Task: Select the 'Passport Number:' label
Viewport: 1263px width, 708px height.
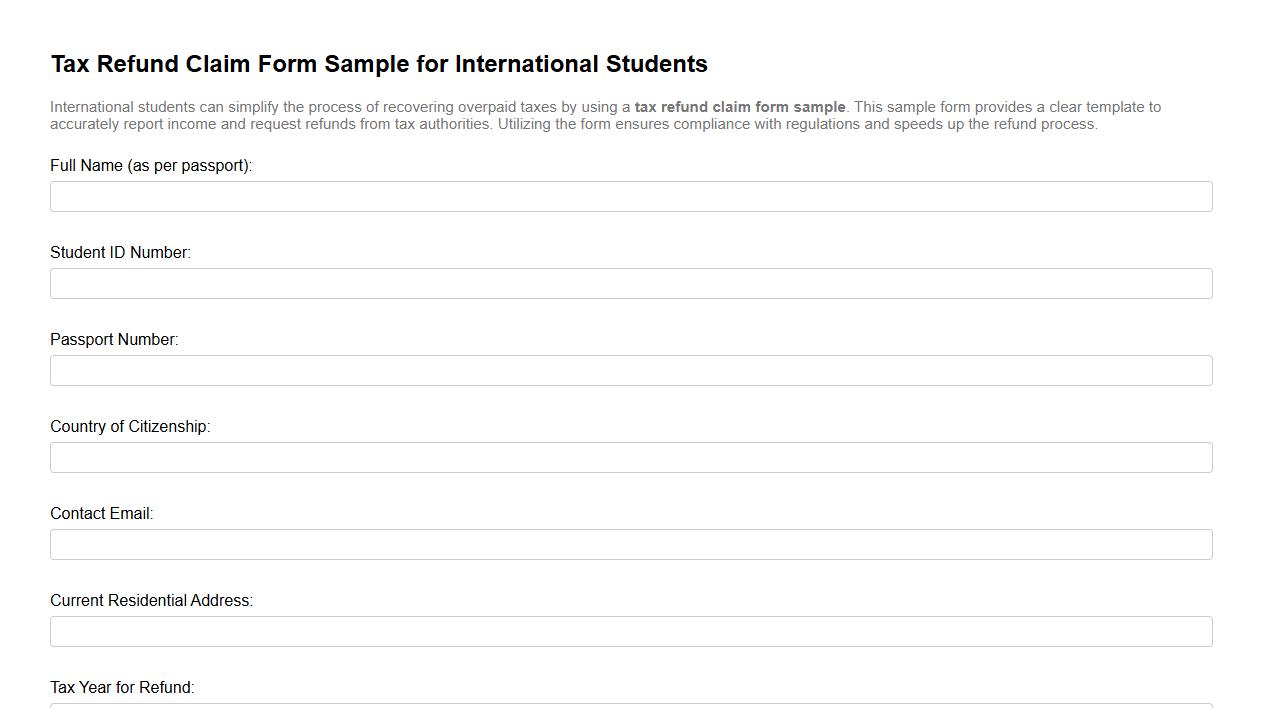Action: [114, 339]
